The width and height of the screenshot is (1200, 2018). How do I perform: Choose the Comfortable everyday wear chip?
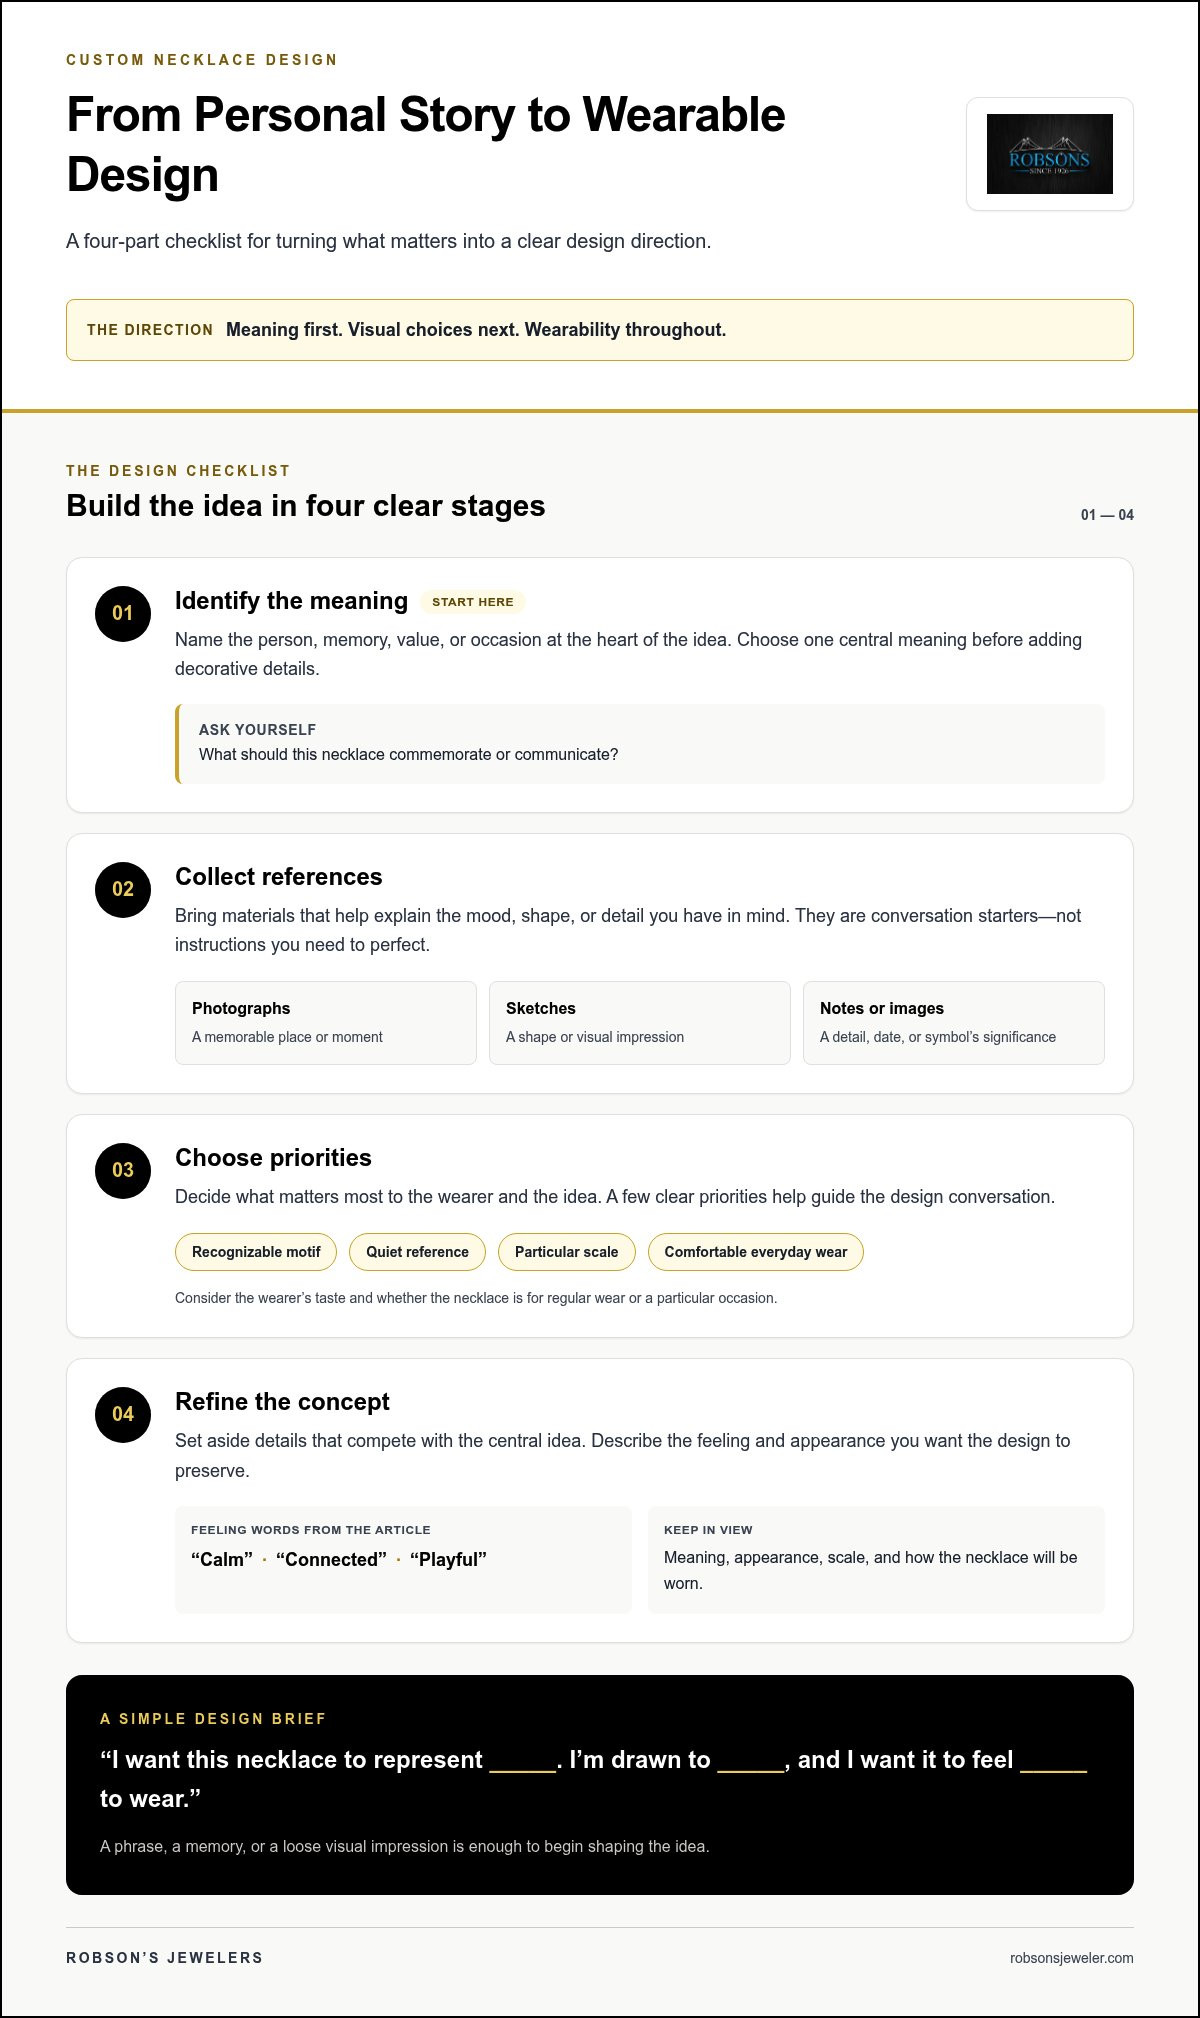(x=756, y=1252)
